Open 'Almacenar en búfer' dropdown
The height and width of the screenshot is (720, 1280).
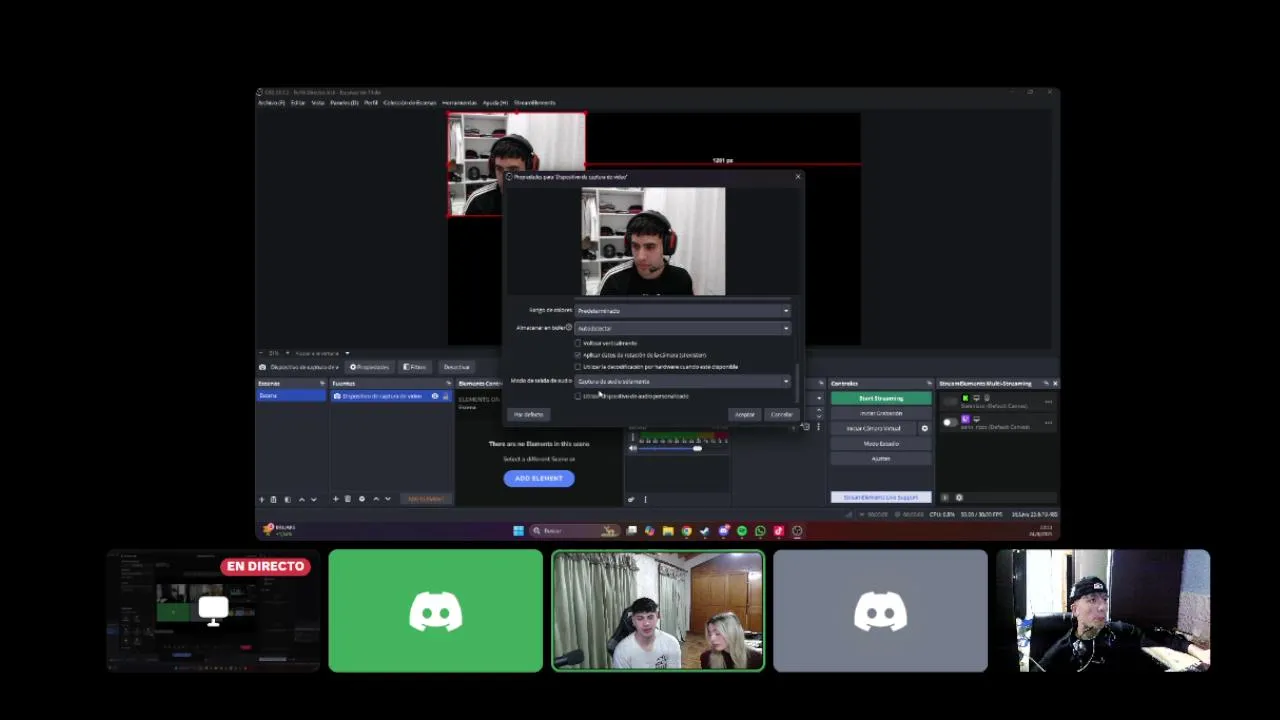[x=682, y=328]
